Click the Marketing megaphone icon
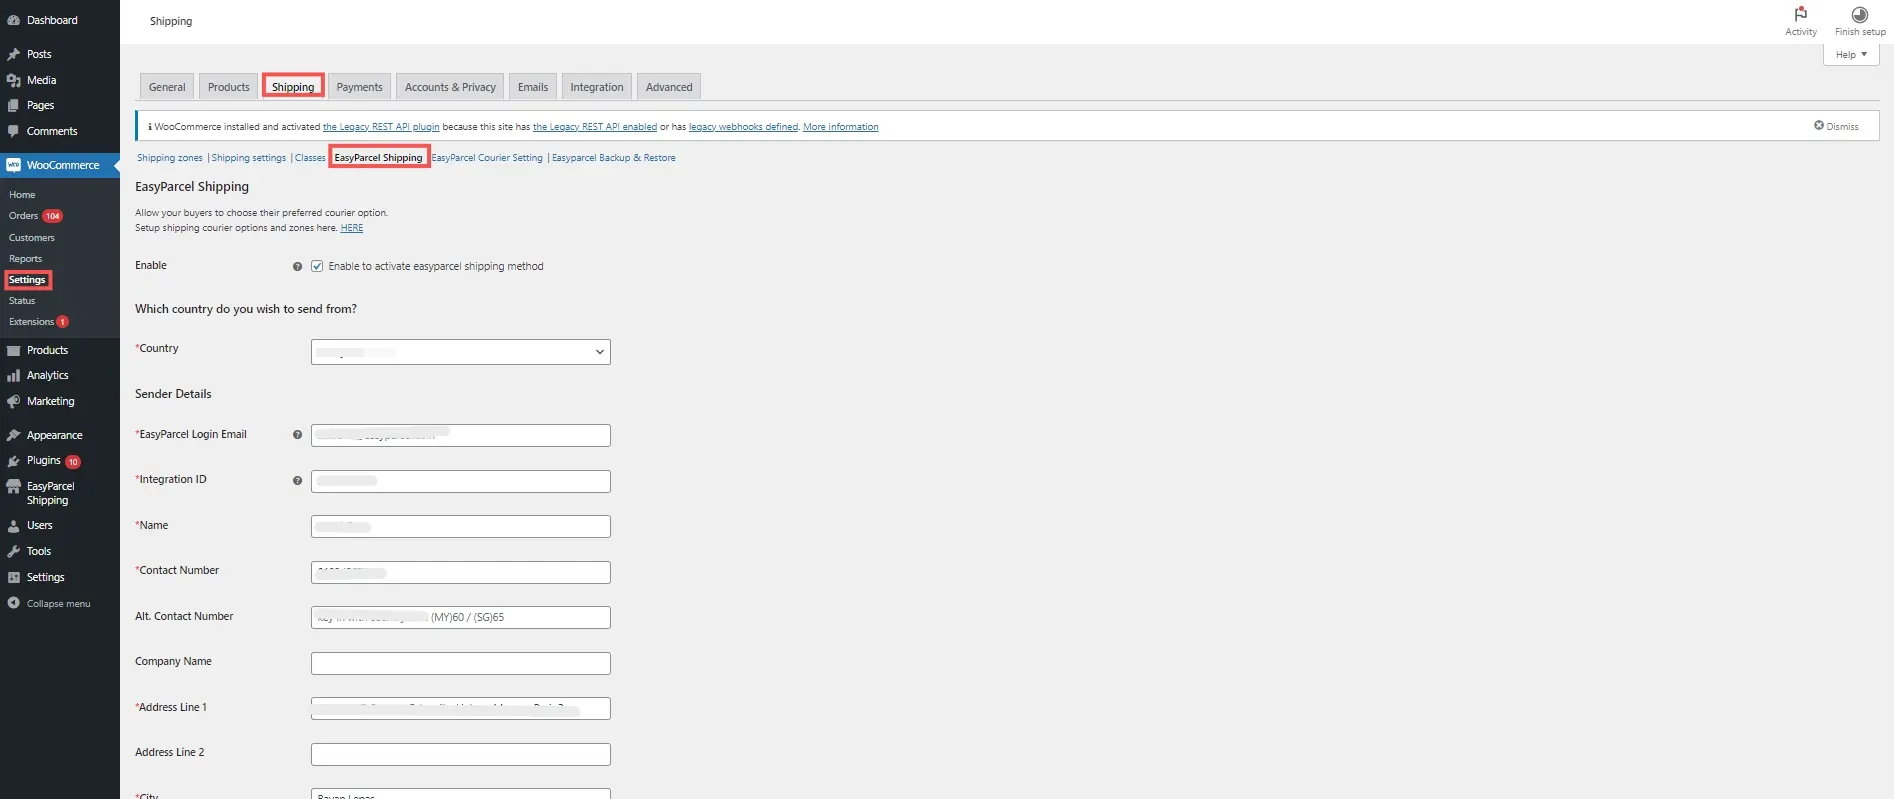Image resolution: width=1894 pixels, height=799 pixels. point(13,401)
